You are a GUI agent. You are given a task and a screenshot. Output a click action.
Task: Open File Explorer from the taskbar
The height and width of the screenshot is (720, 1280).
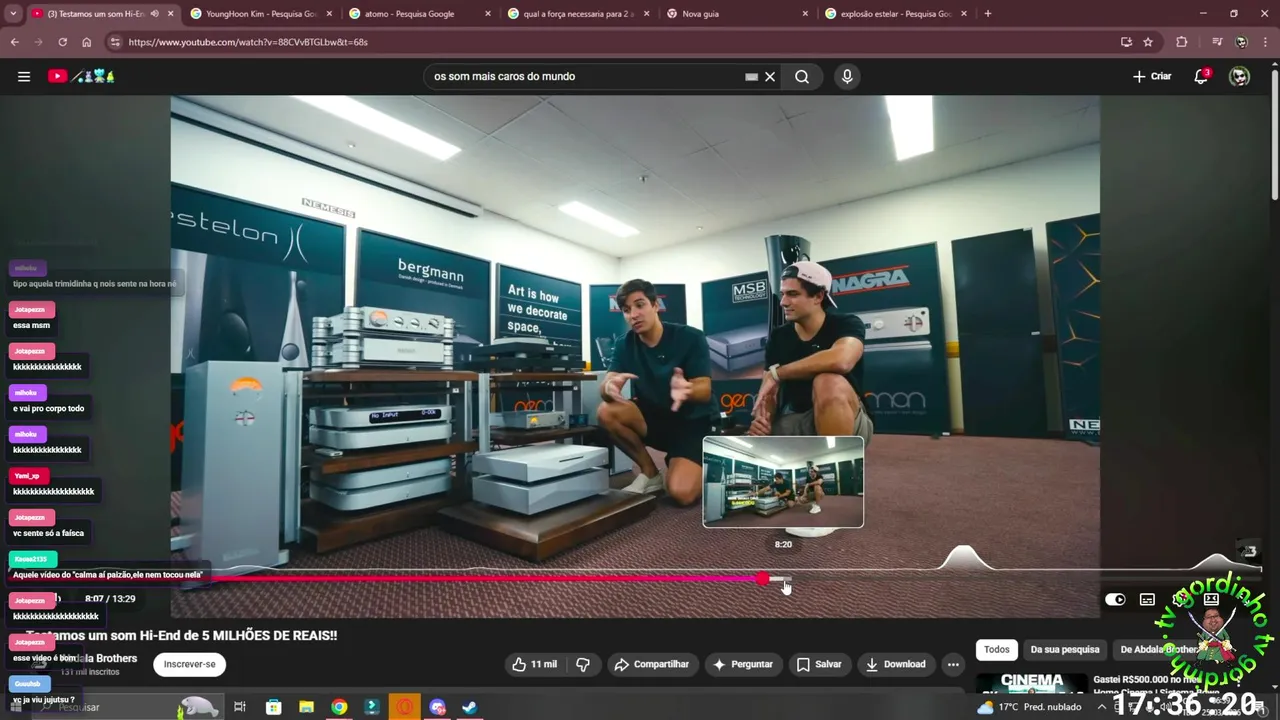306,707
